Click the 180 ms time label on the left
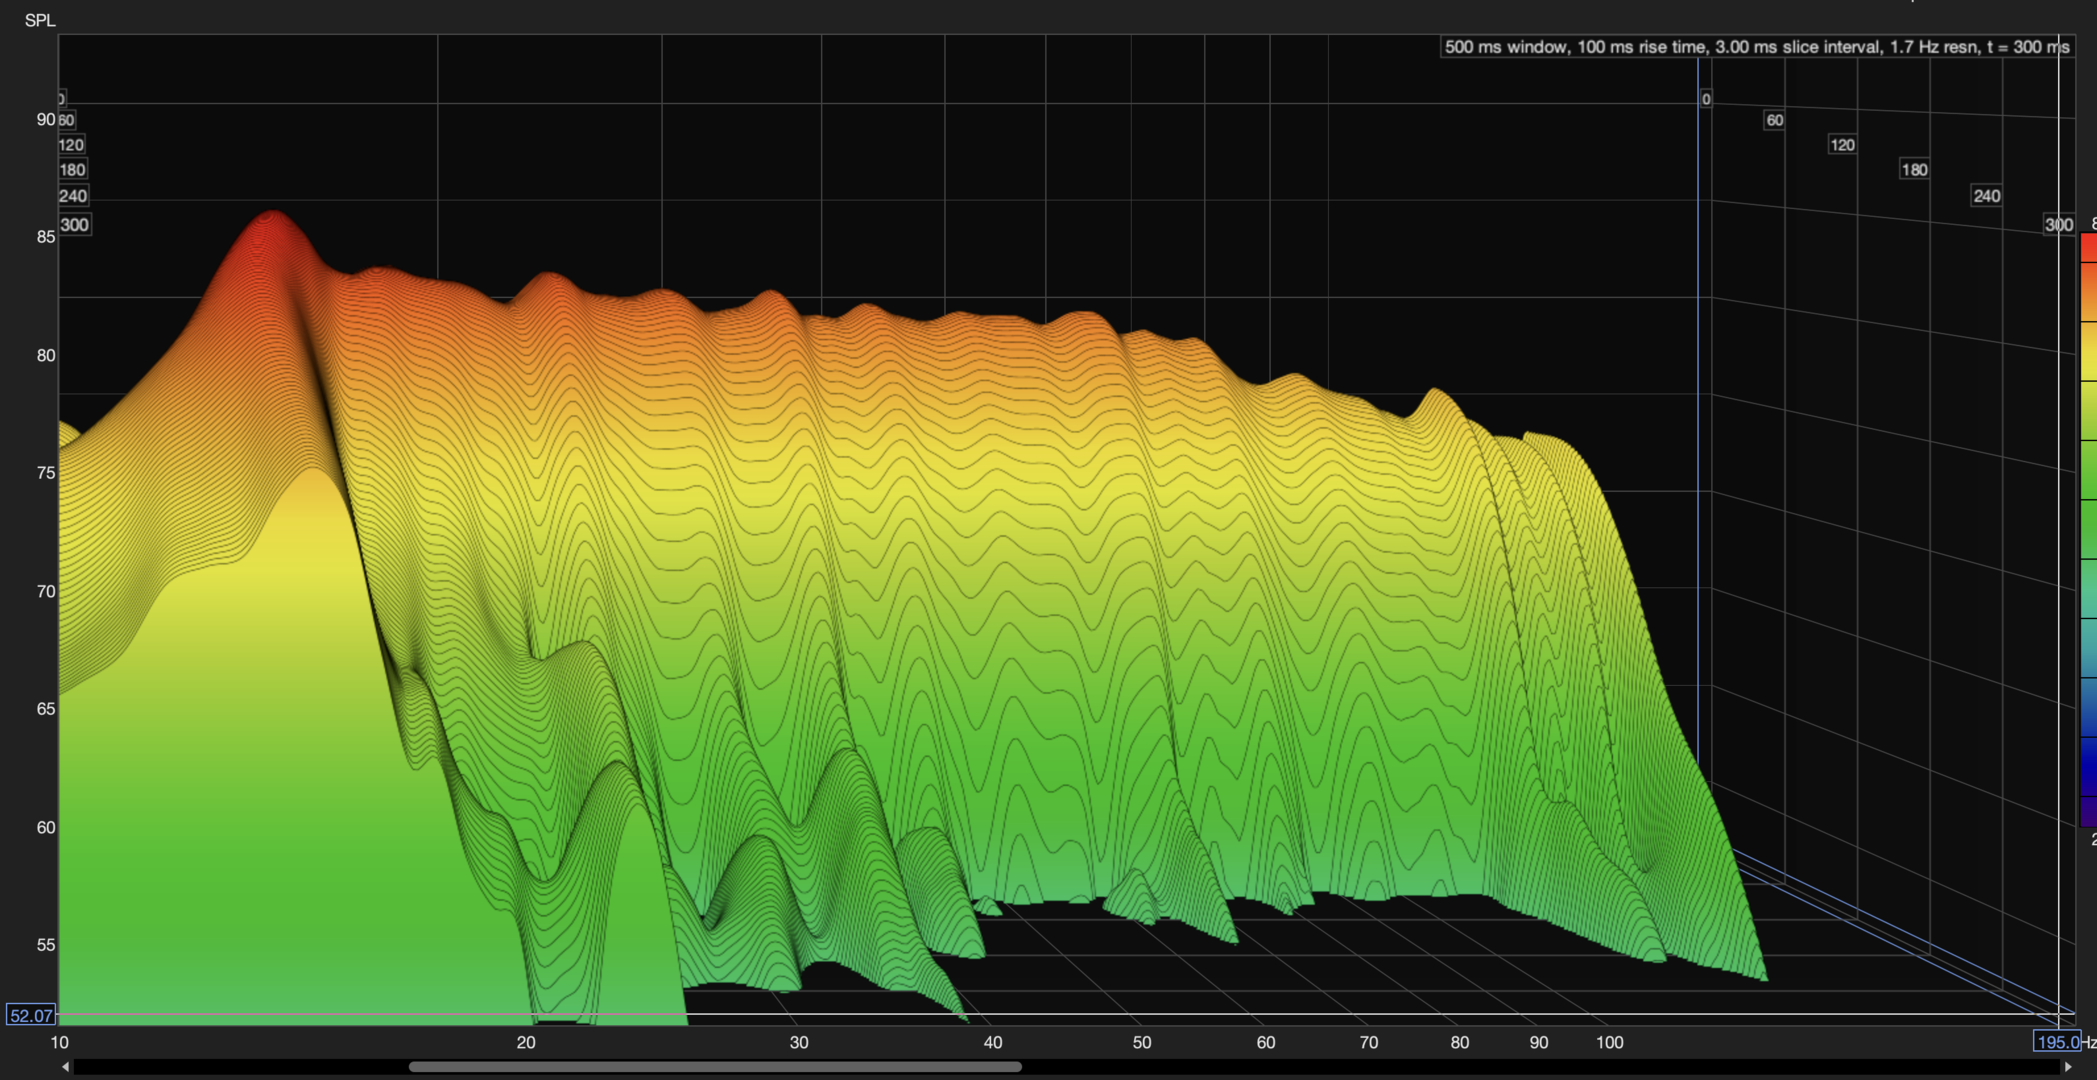This screenshot has width=2097, height=1080. pos(72,170)
